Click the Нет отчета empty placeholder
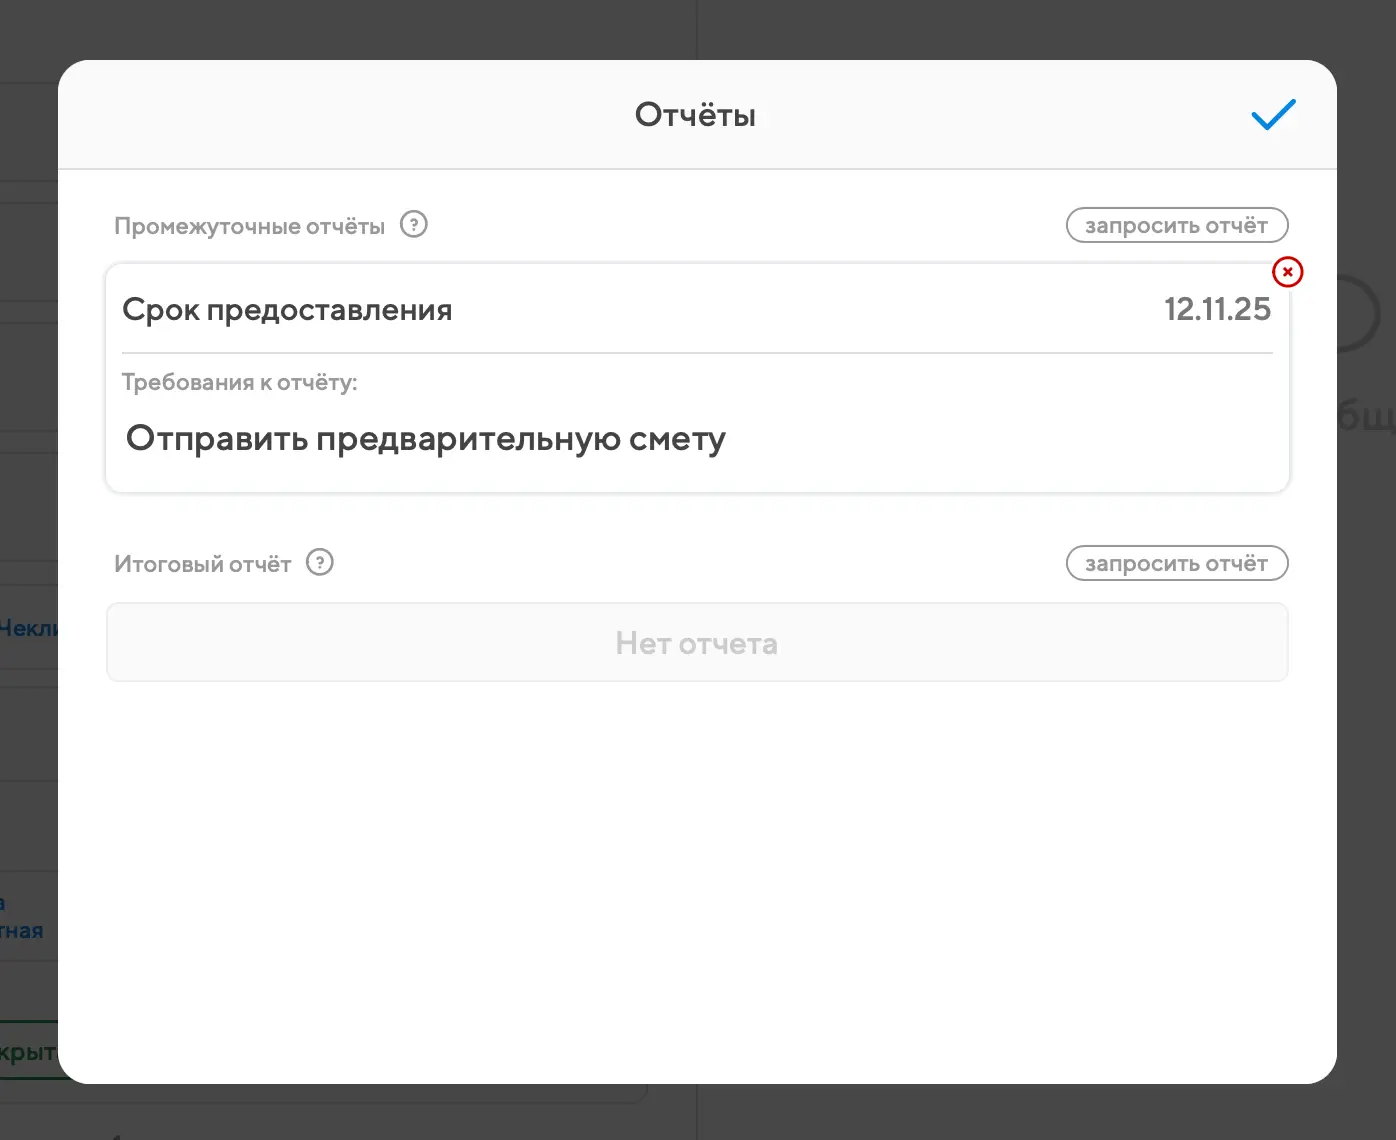The image size is (1396, 1140). tap(696, 643)
